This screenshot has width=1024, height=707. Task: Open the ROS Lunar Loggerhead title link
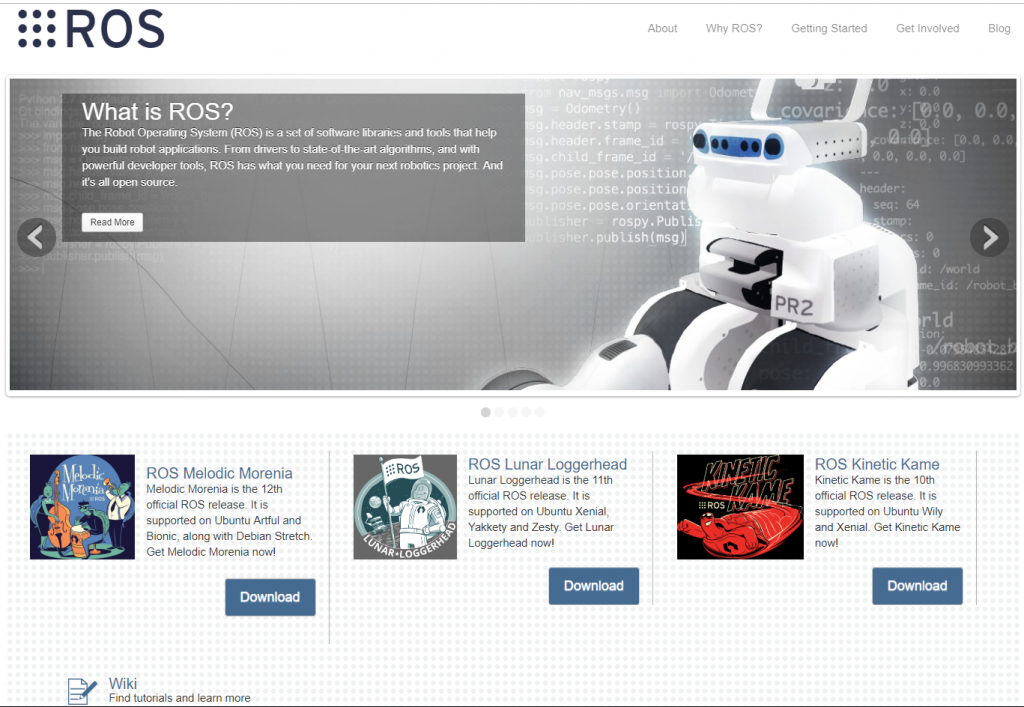tap(547, 464)
